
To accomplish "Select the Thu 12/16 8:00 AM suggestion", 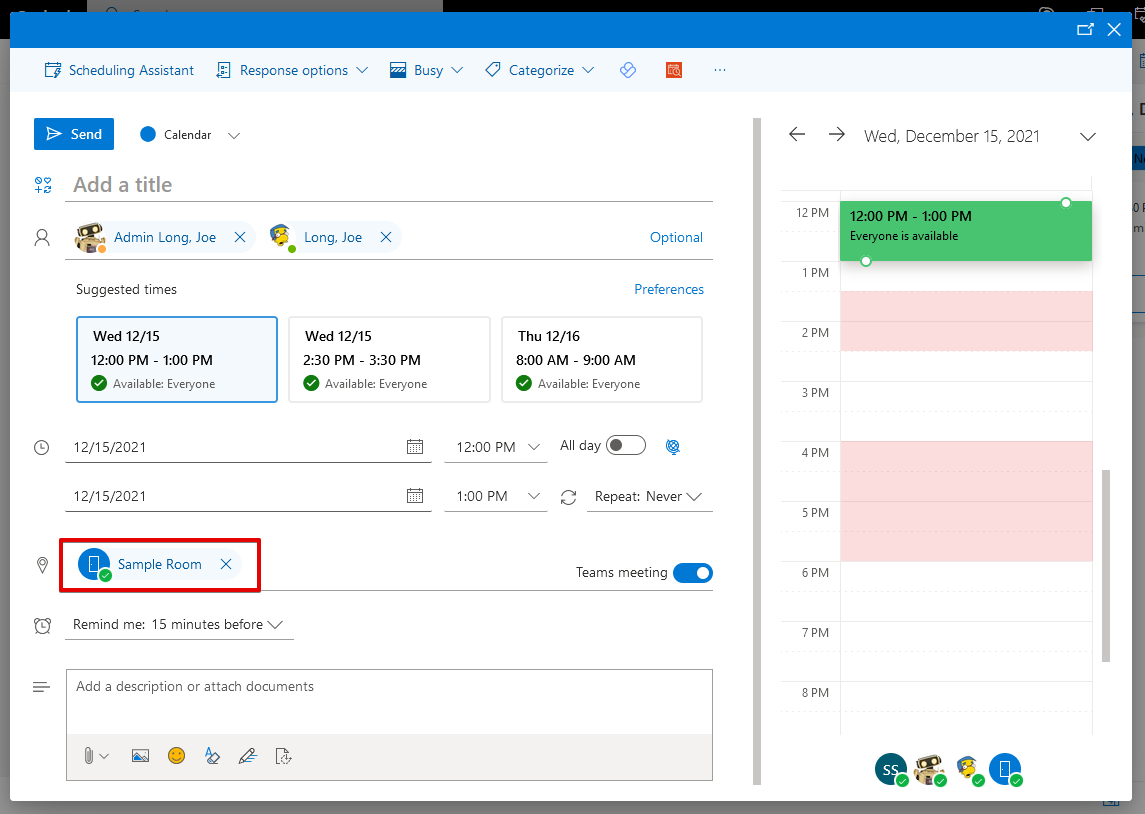I will tap(601, 360).
